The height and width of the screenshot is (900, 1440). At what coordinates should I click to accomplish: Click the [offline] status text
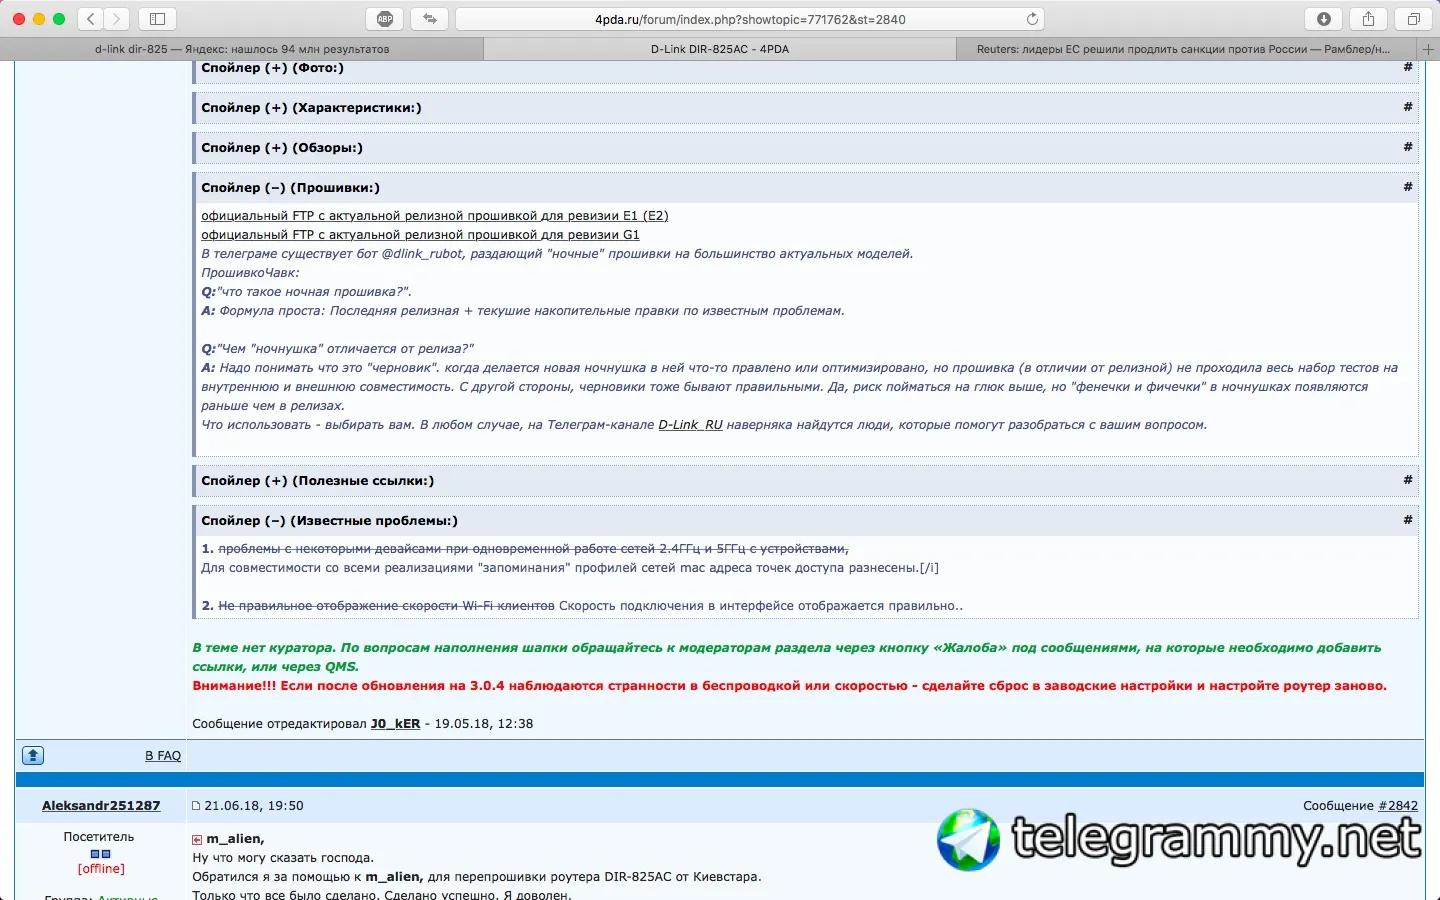point(101,869)
